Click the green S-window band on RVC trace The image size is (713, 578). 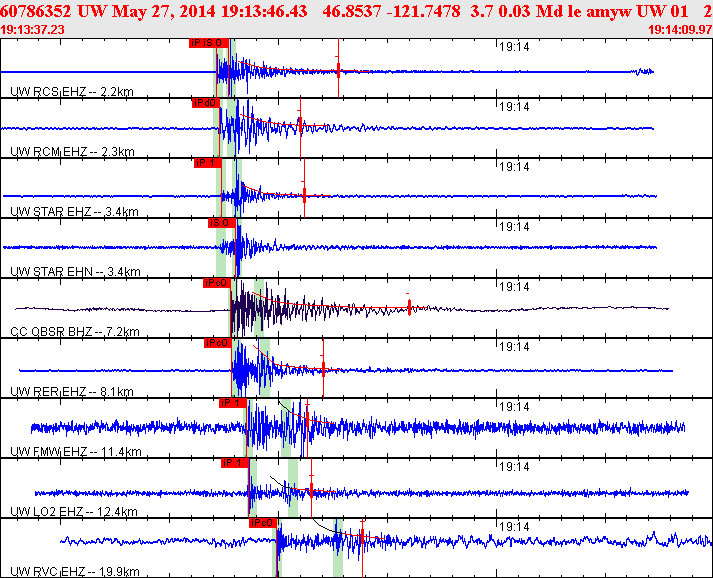(338, 548)
